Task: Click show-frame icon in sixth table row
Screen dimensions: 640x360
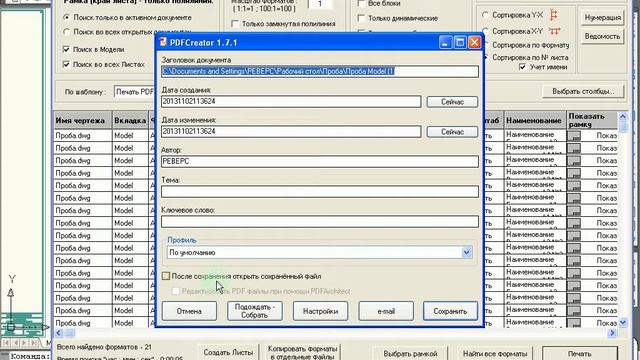Action: click(x=574, y=198)
